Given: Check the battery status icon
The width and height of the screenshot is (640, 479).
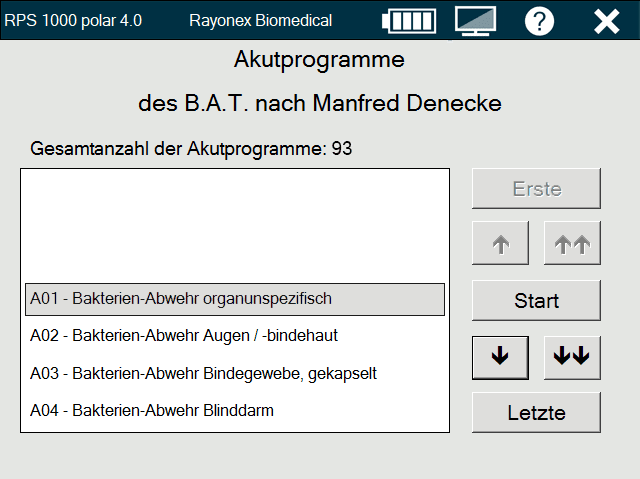Looking at the screenshot, I should point(410,21).
